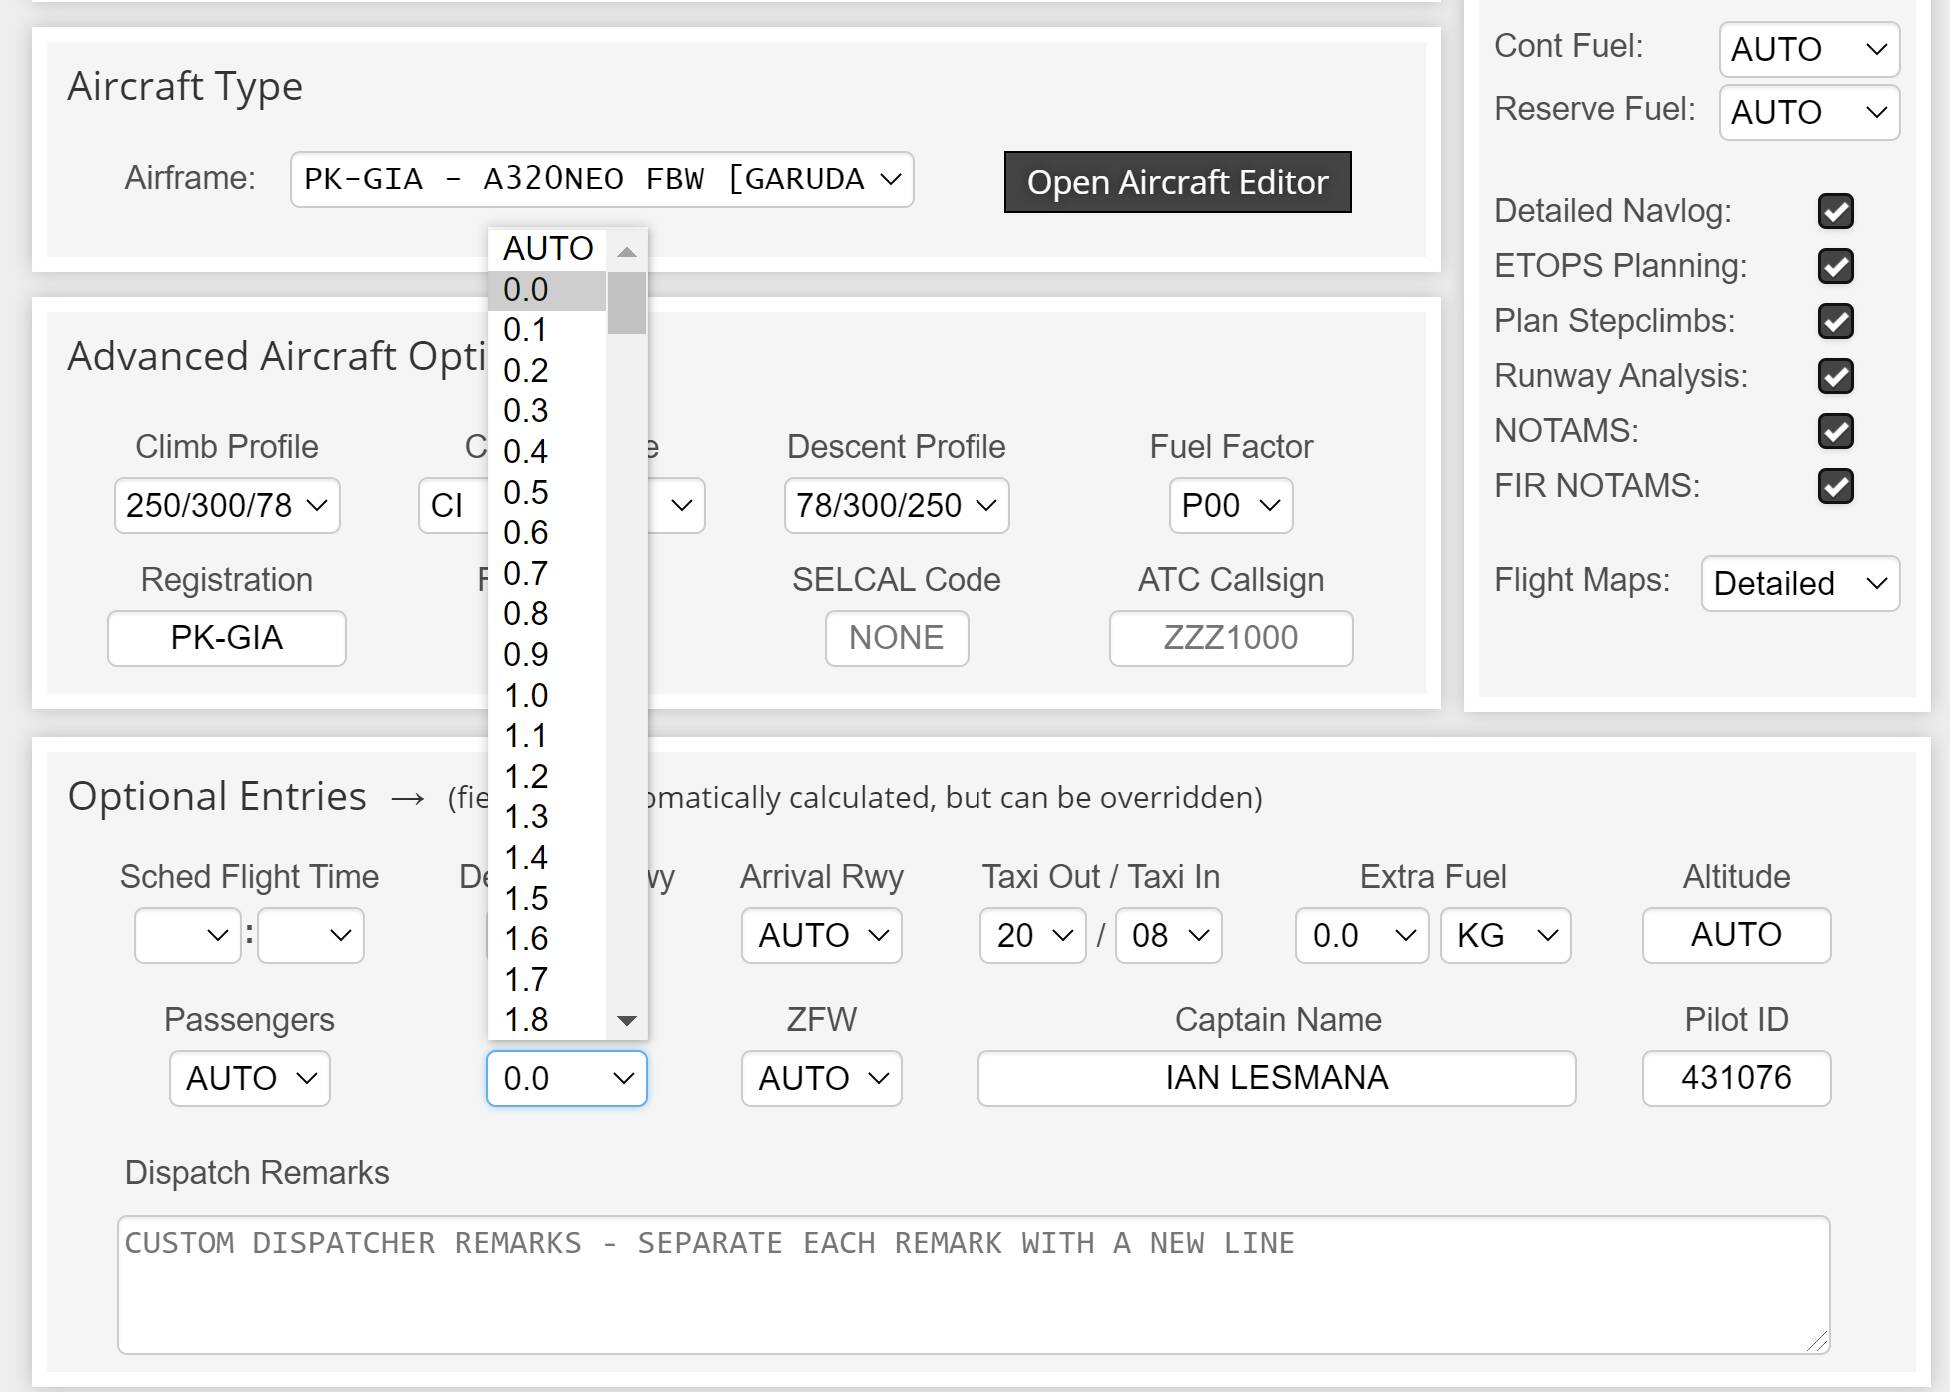Open the Airframe dropdown
The width and height of the screenshot is (1950, 1392).
602,180
